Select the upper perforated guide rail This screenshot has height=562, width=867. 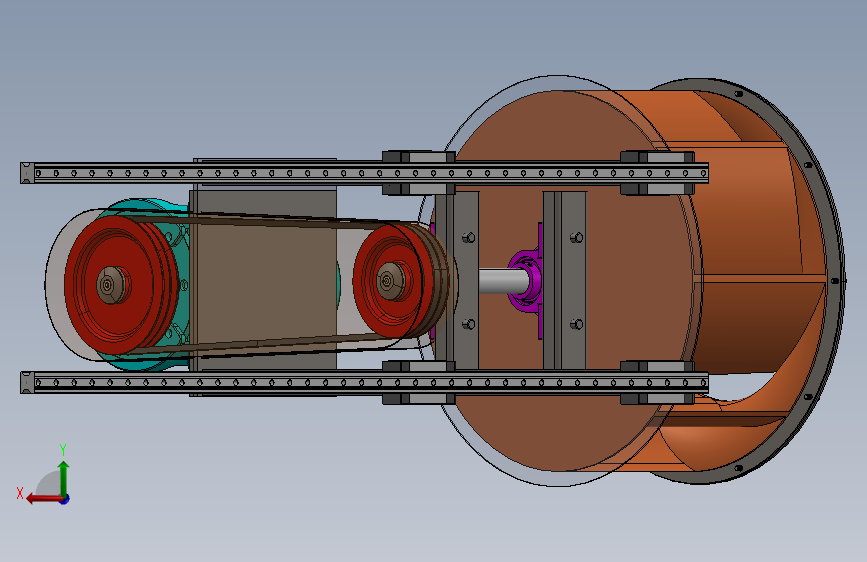[x=364, y=173]
